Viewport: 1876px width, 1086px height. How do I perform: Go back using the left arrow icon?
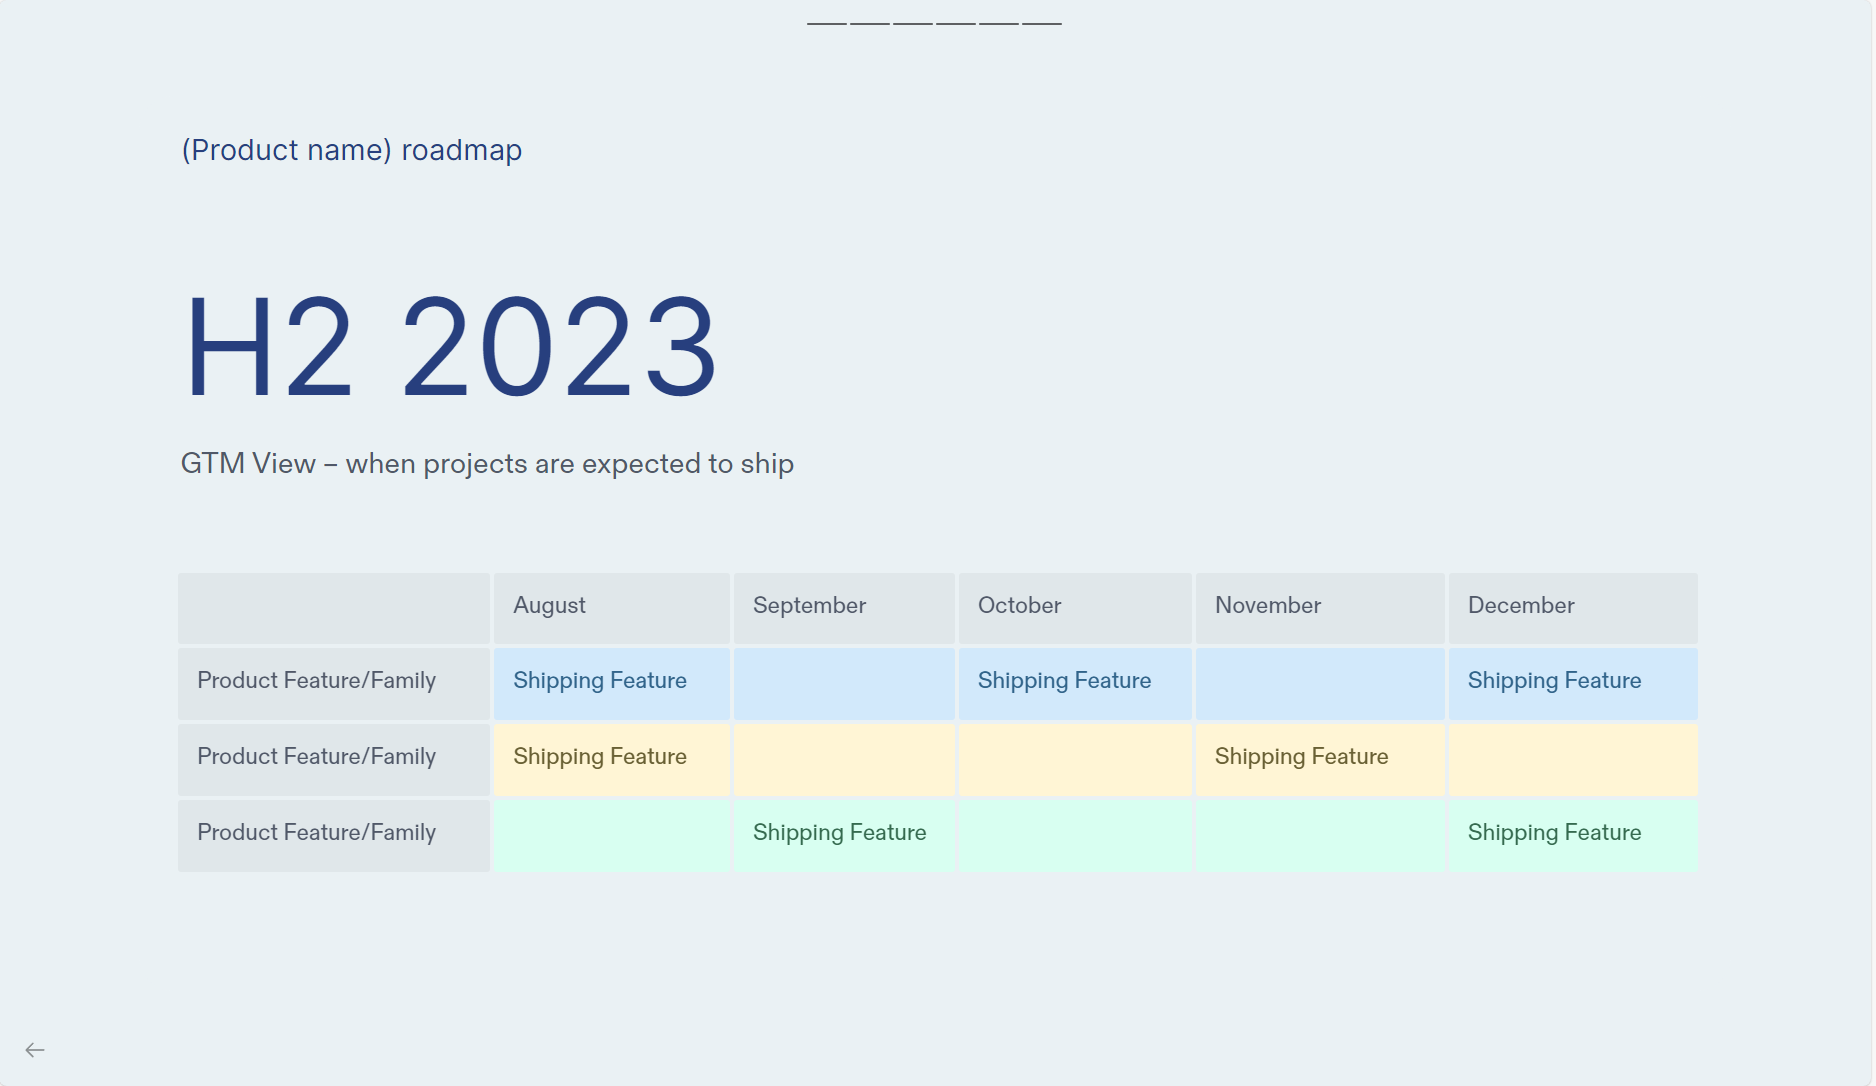(35, 1050)
